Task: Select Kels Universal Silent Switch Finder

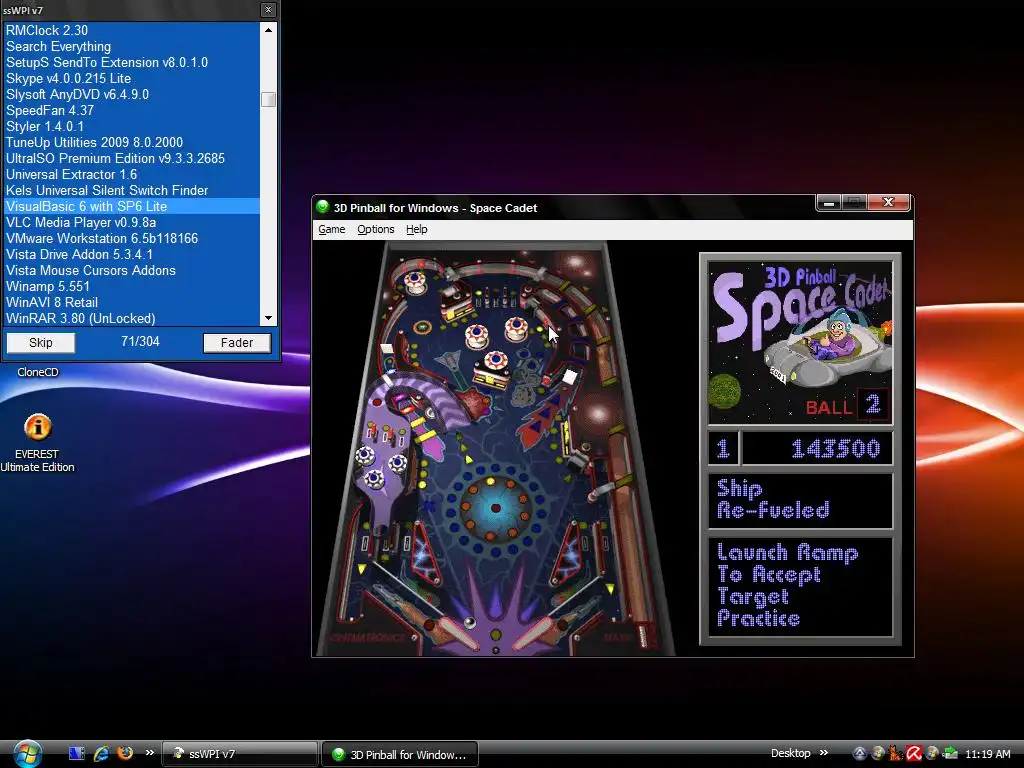Action: click(133, 190)
